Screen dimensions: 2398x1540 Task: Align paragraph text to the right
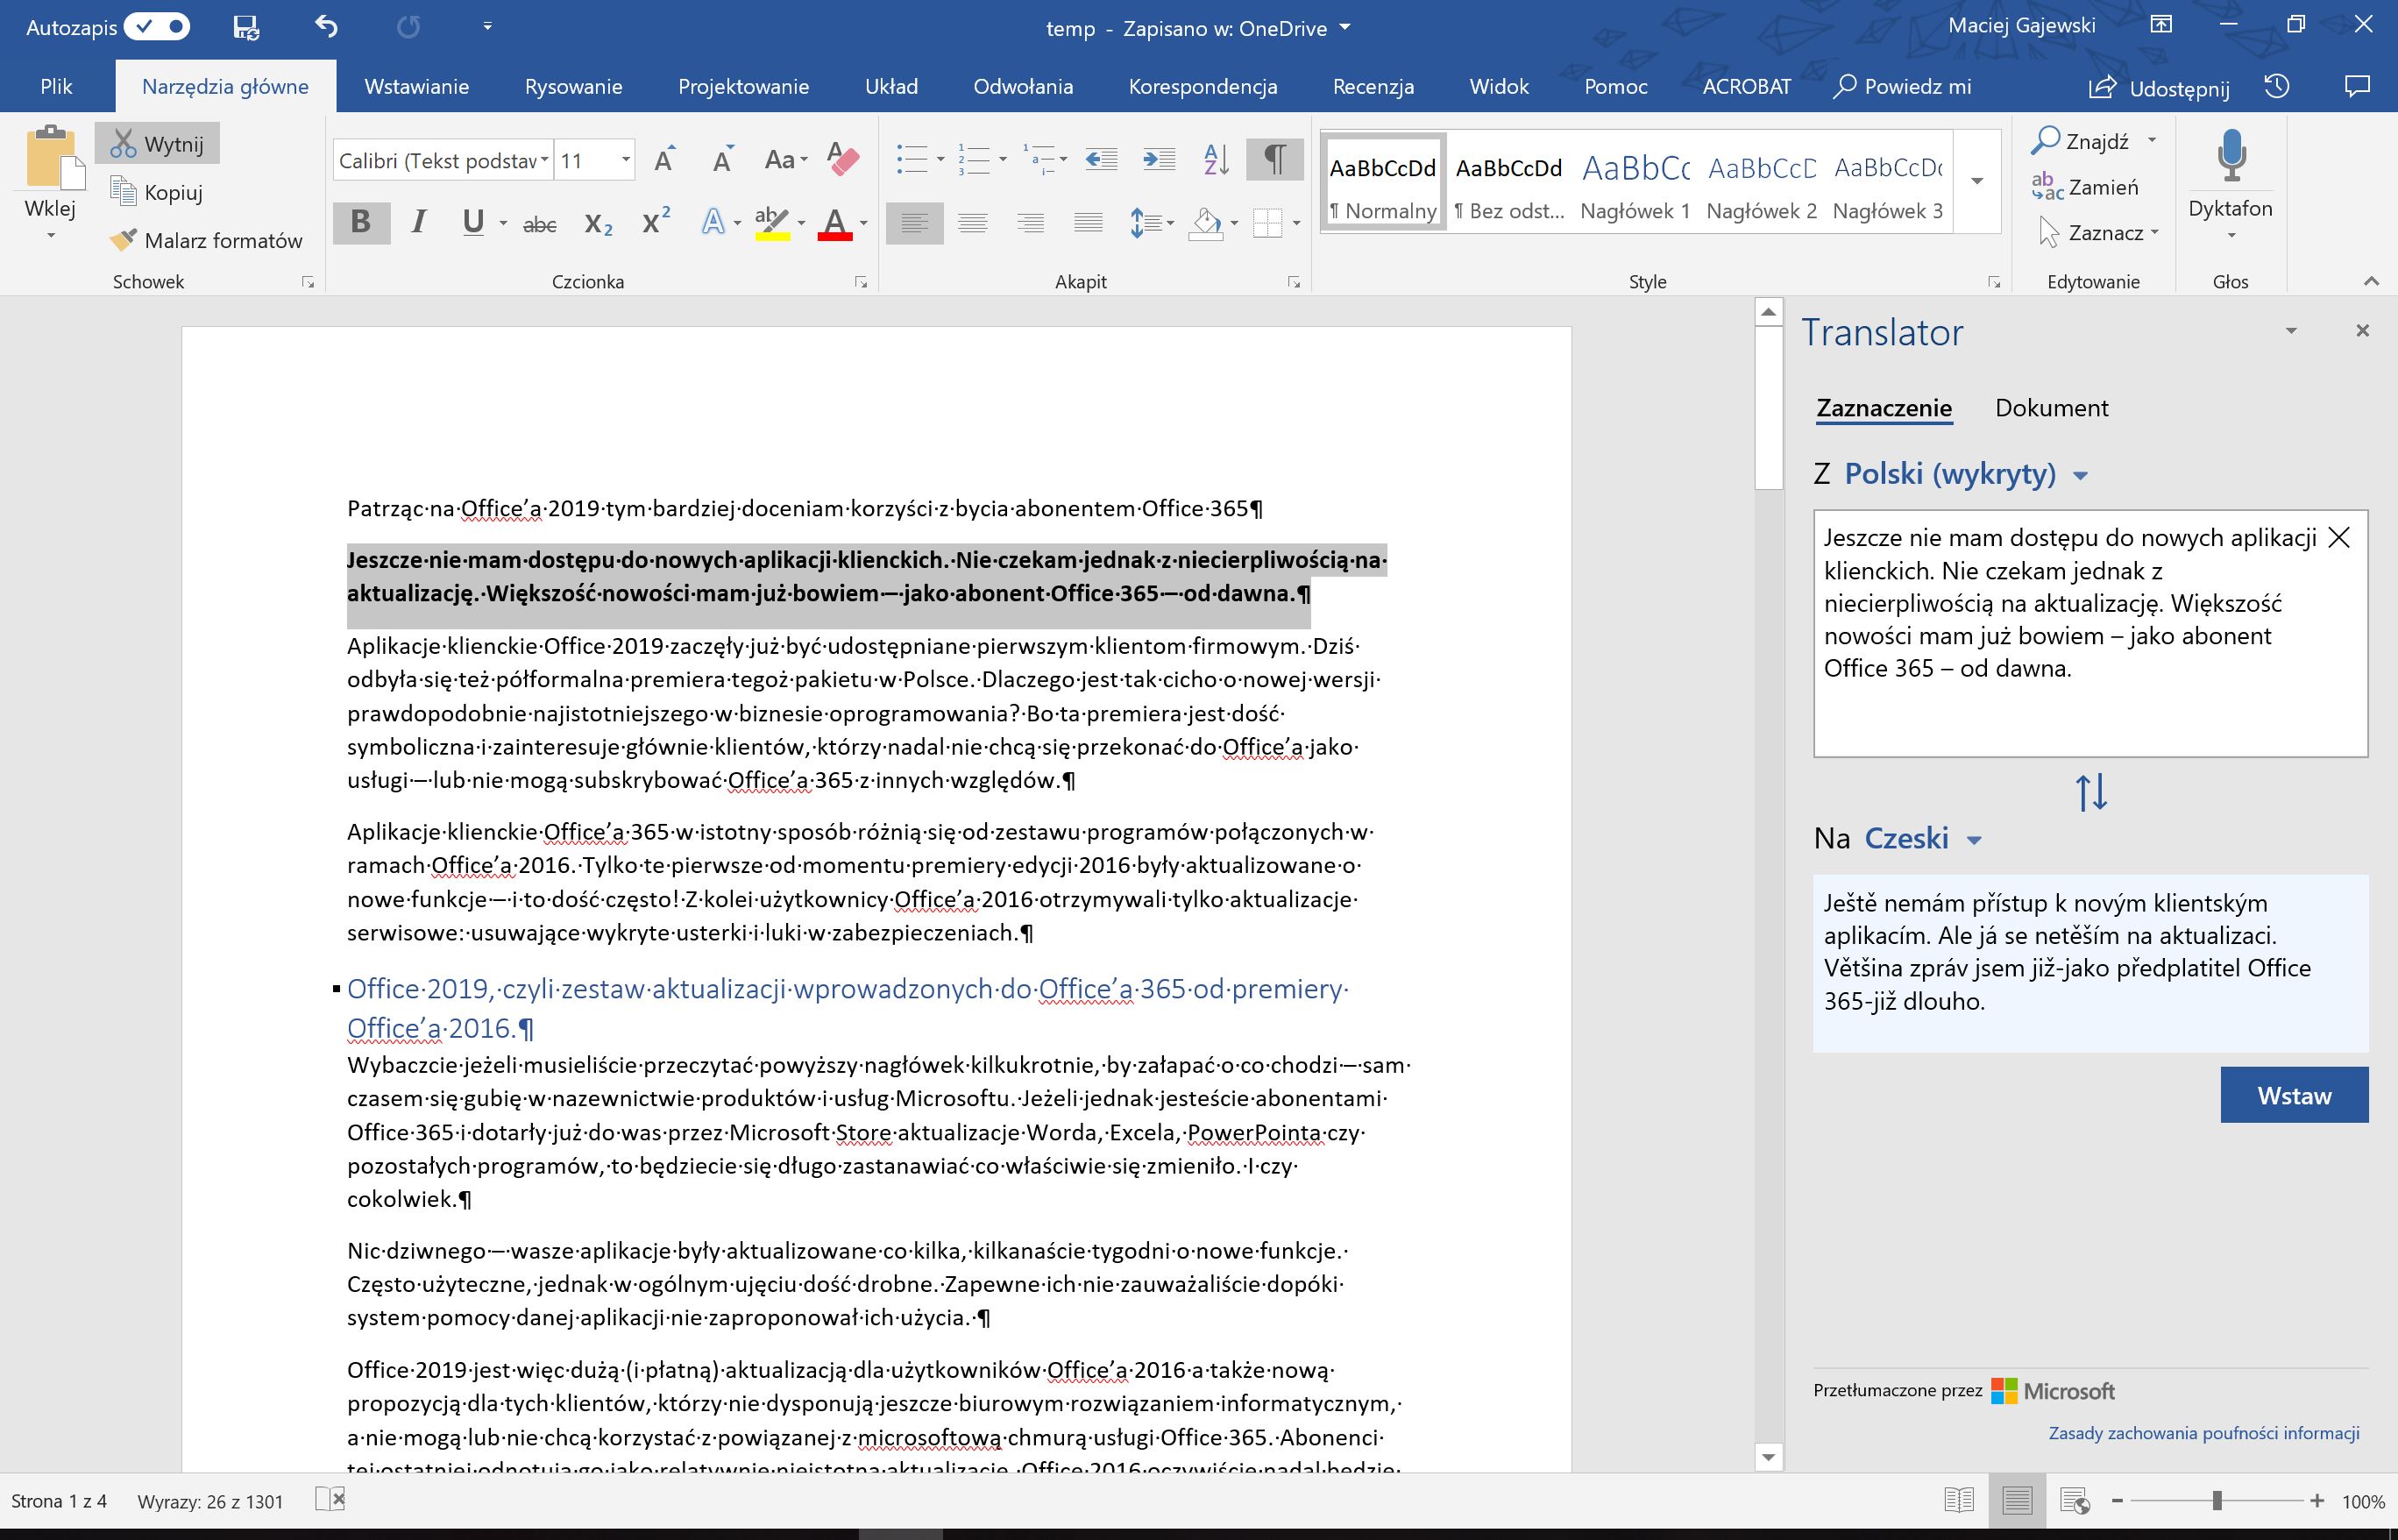[x=1031, y=223]
